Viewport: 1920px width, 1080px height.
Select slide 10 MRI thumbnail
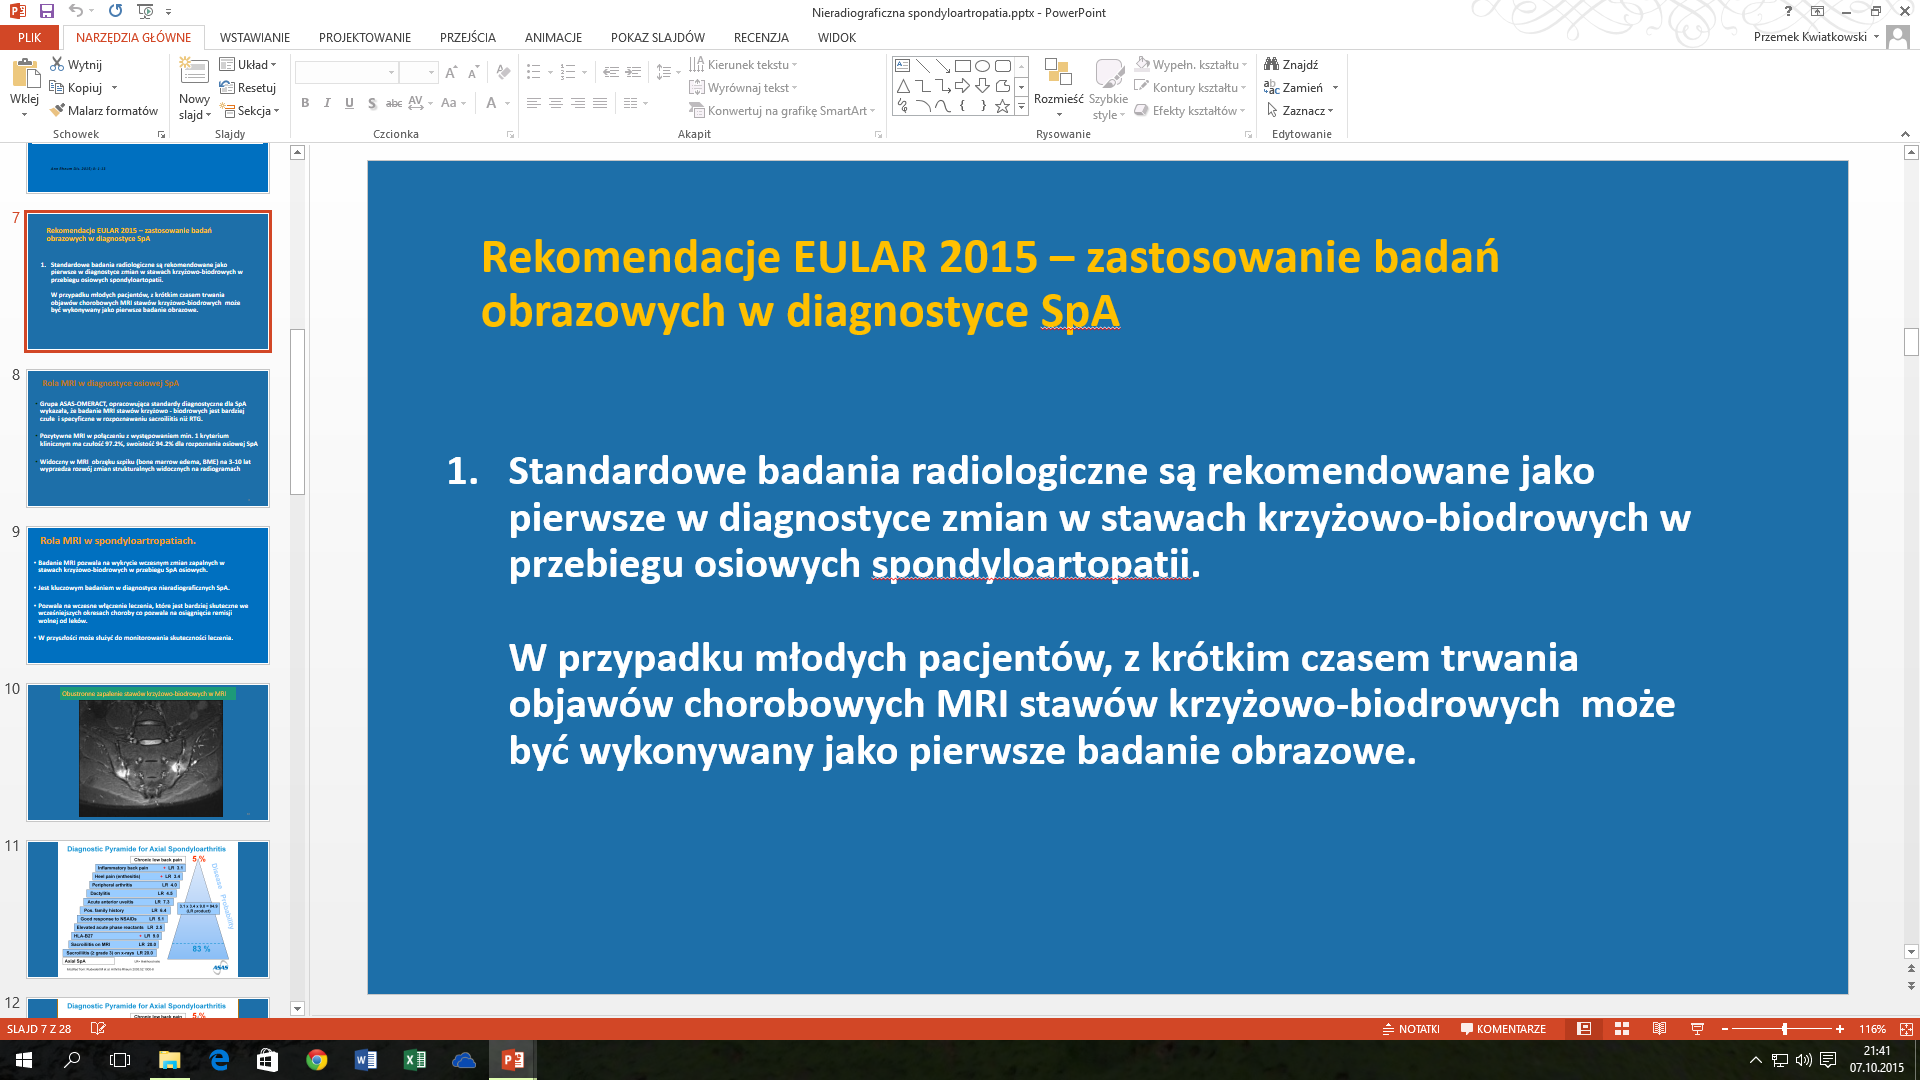148,752
